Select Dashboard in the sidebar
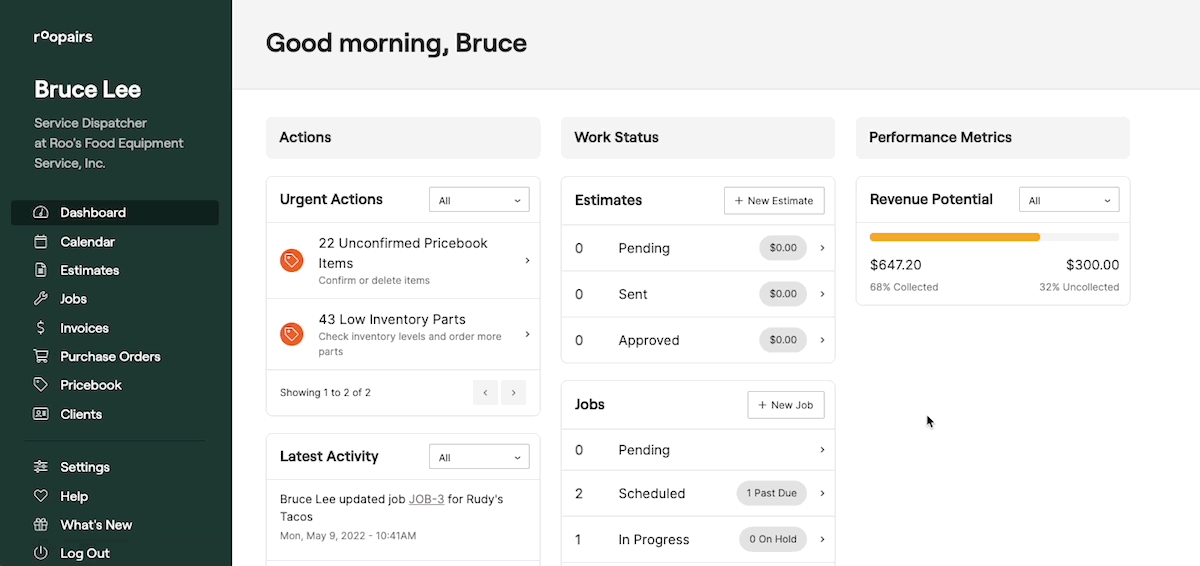 click(x=93, y=213)
